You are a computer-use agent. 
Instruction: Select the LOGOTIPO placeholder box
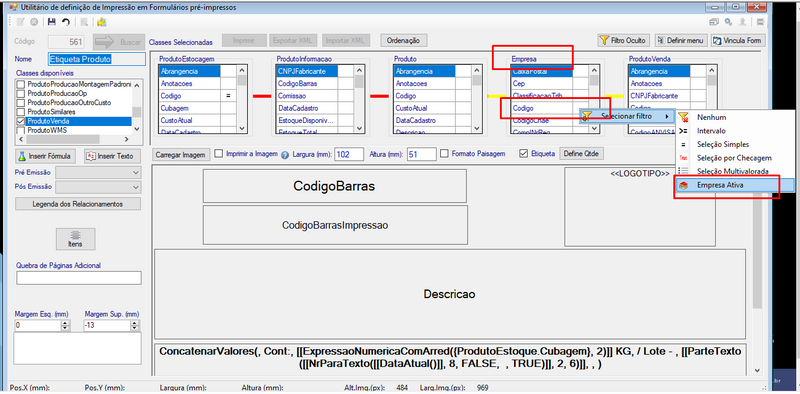coord(640,208)
